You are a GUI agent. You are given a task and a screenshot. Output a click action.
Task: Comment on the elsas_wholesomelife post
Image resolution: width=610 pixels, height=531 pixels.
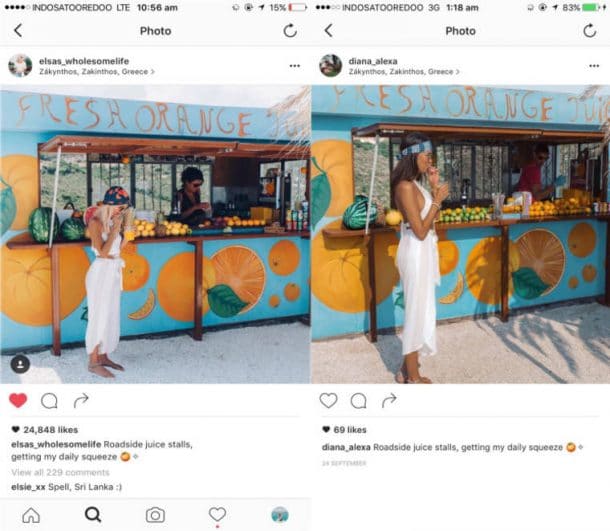[49, 401]
